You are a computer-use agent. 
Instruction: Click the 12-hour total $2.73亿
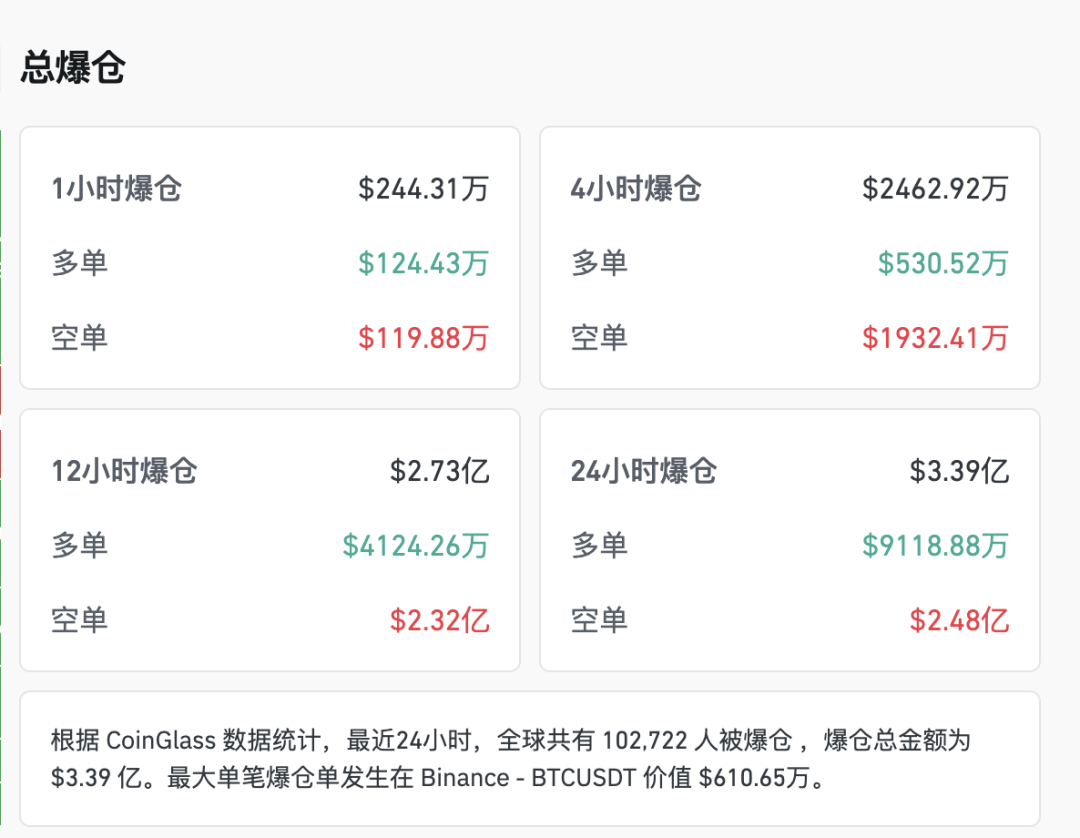439,471
